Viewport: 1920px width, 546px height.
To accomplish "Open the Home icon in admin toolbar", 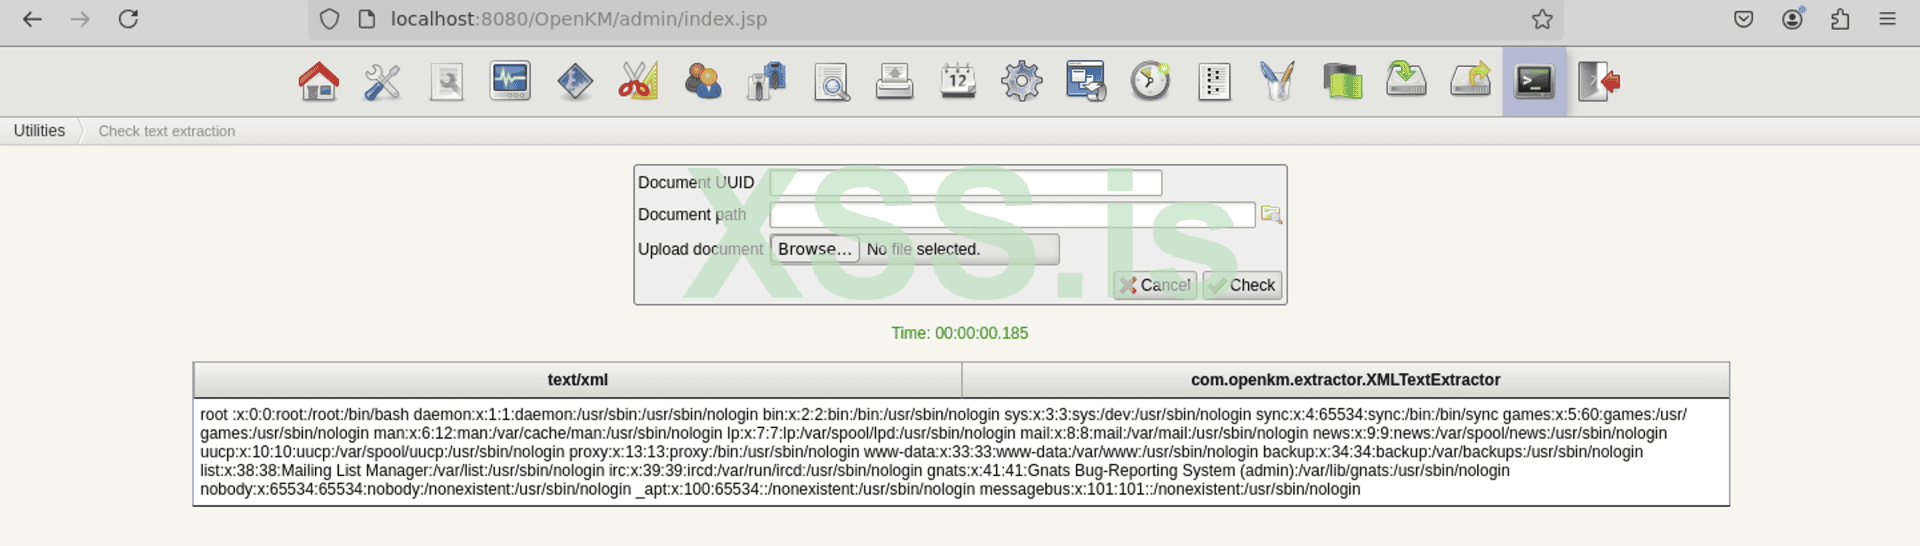I will tap(319, 81).
